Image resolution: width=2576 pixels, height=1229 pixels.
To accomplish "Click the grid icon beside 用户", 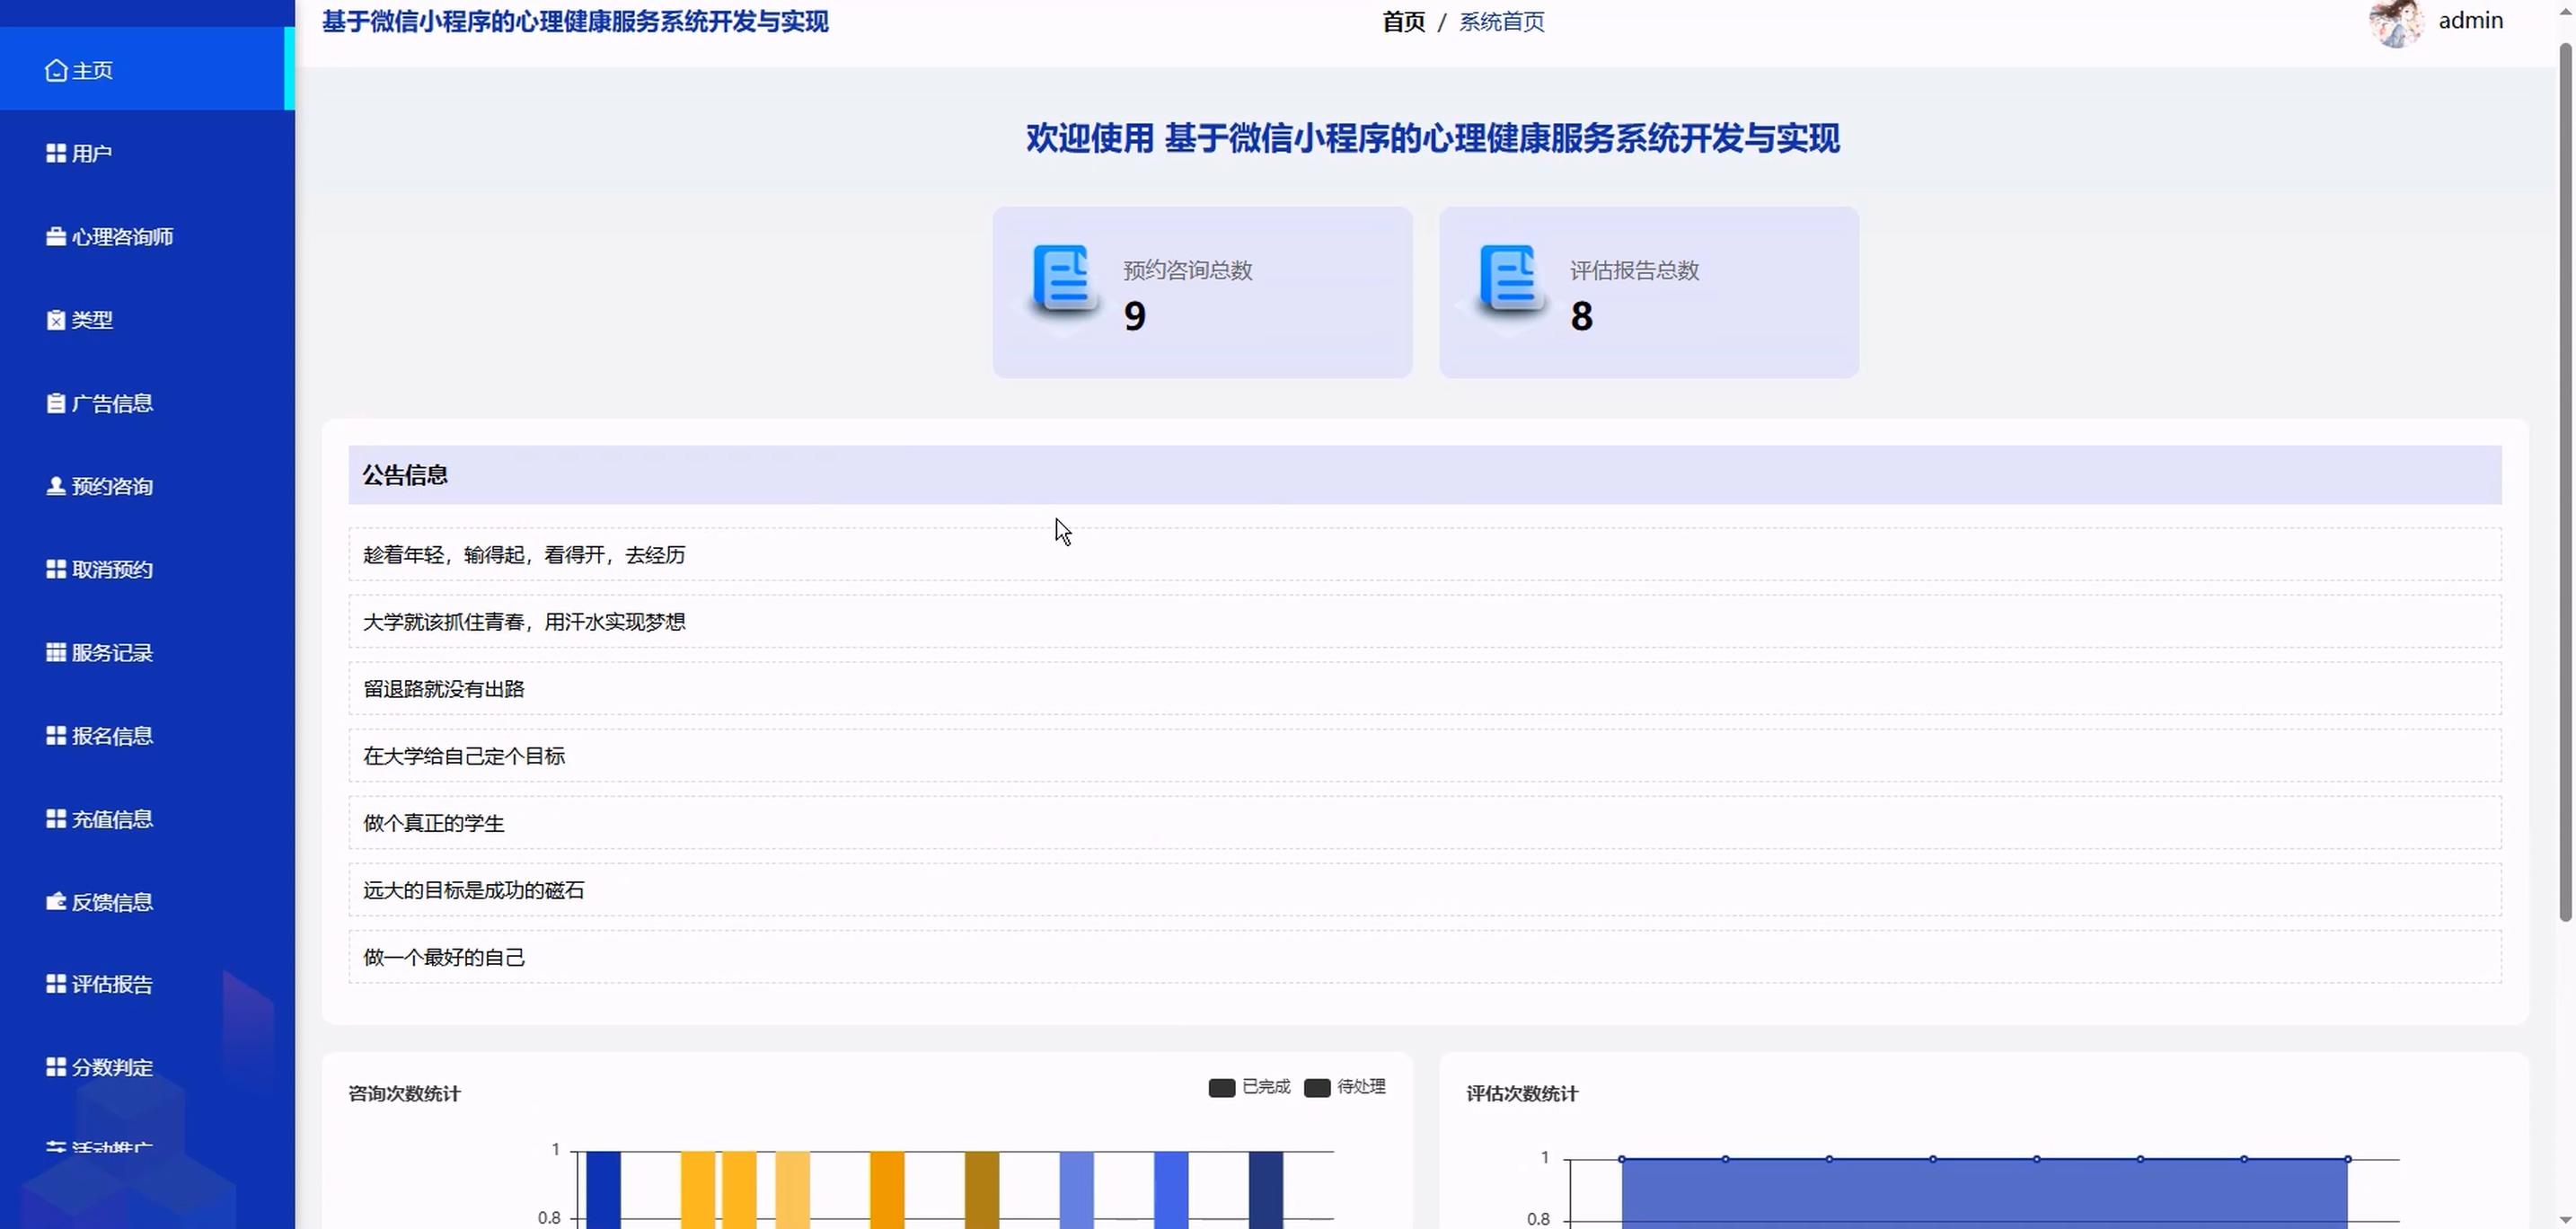I will tap(56, 153).
